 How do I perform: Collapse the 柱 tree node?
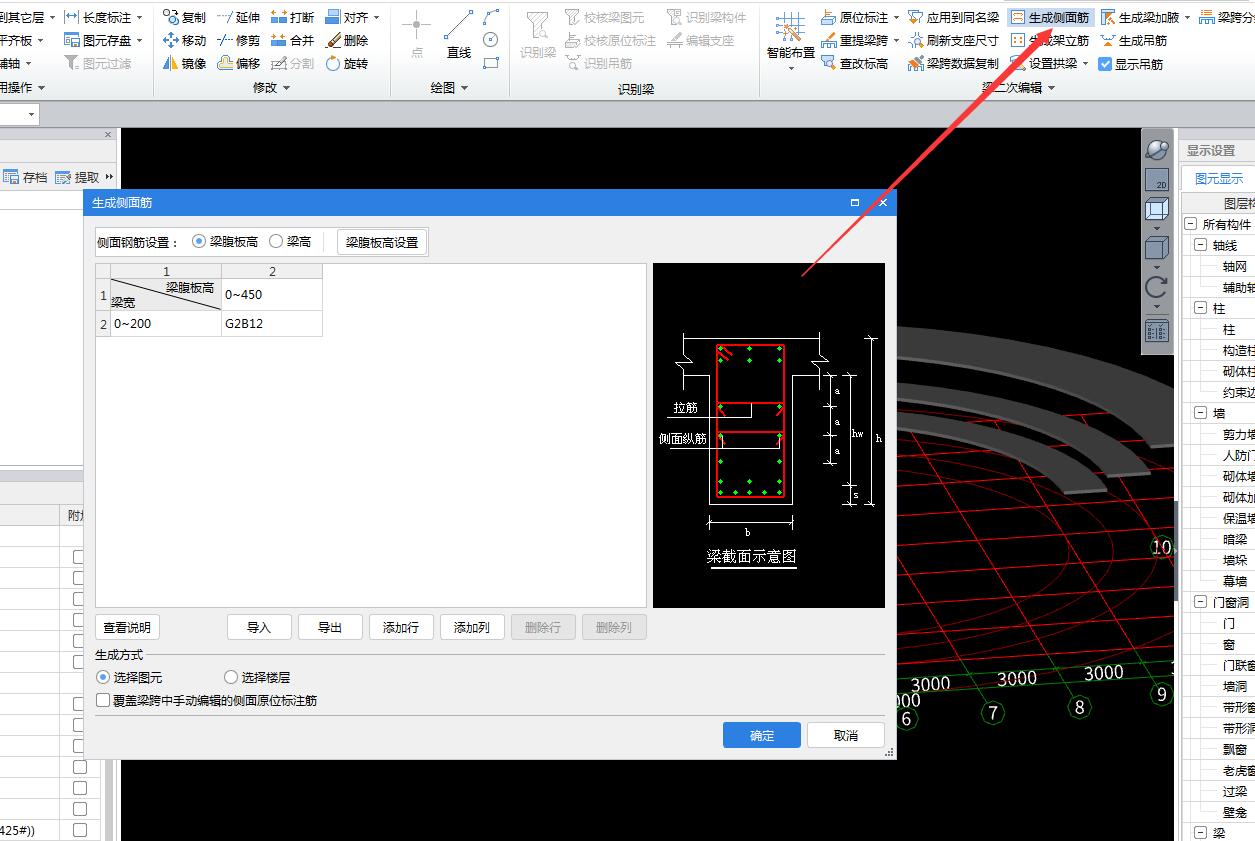click(x=1200, y=308)
